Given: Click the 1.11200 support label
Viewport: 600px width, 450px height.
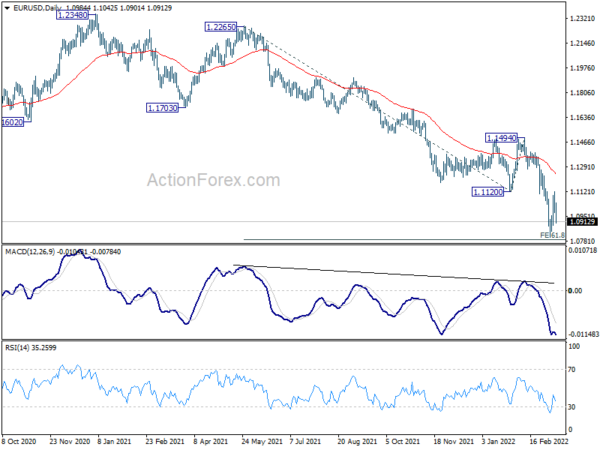Looking at the screenshot, I should click(x=488, y=192).
